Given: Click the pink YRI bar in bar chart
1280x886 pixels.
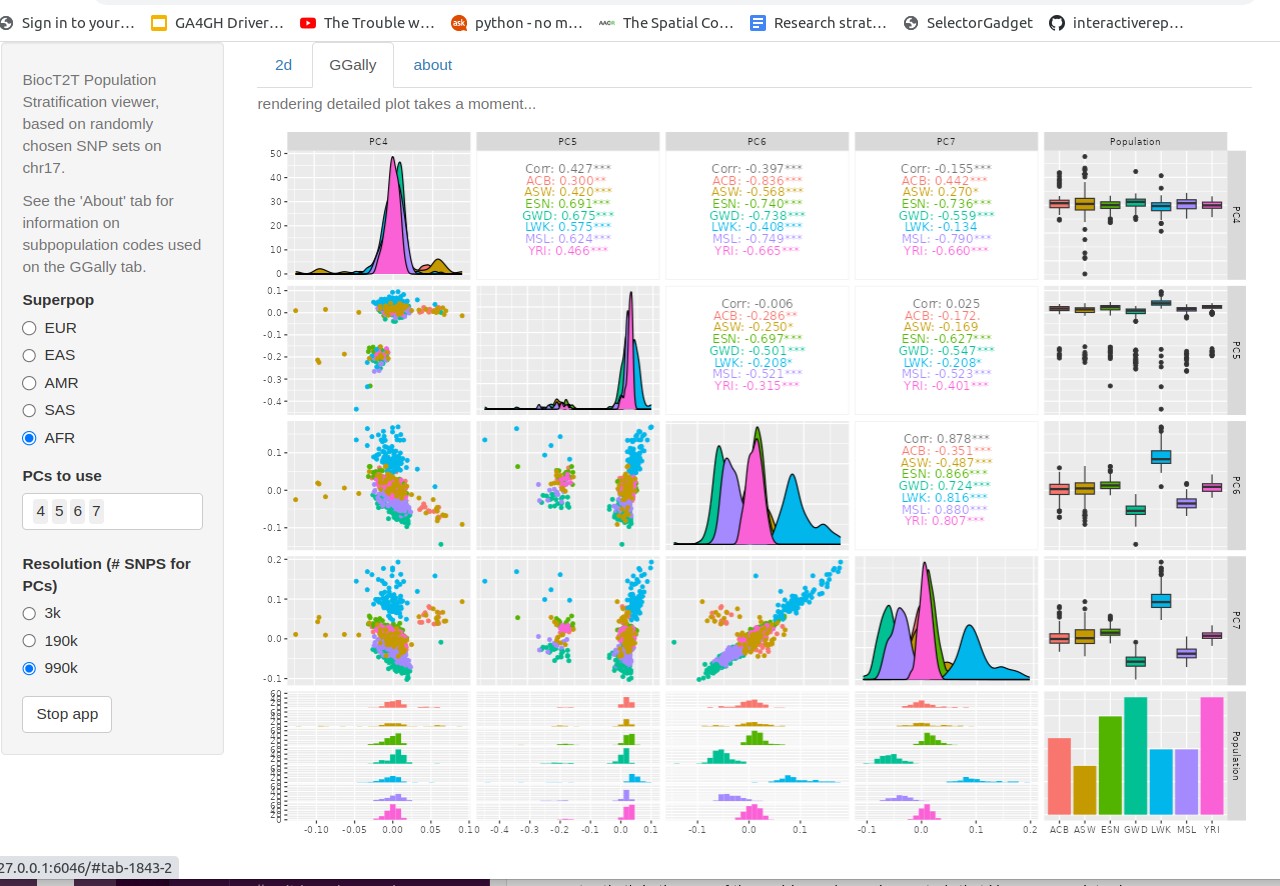Looking at the screenshot, I should point(1211,756).
